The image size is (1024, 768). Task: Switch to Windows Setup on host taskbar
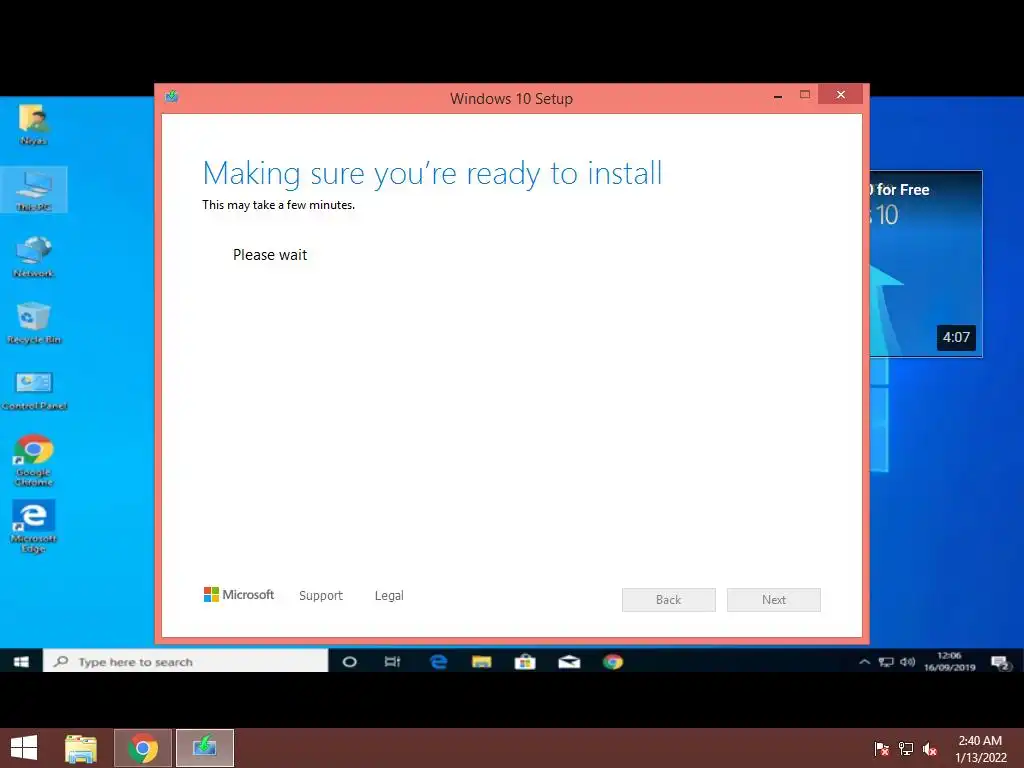204,748
